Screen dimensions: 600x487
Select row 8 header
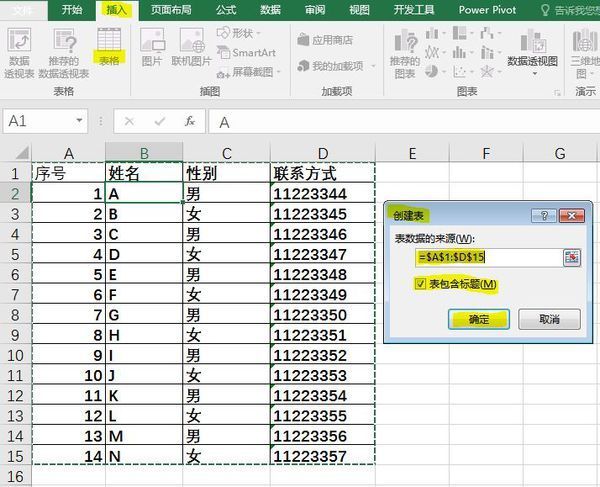[15, 315]
